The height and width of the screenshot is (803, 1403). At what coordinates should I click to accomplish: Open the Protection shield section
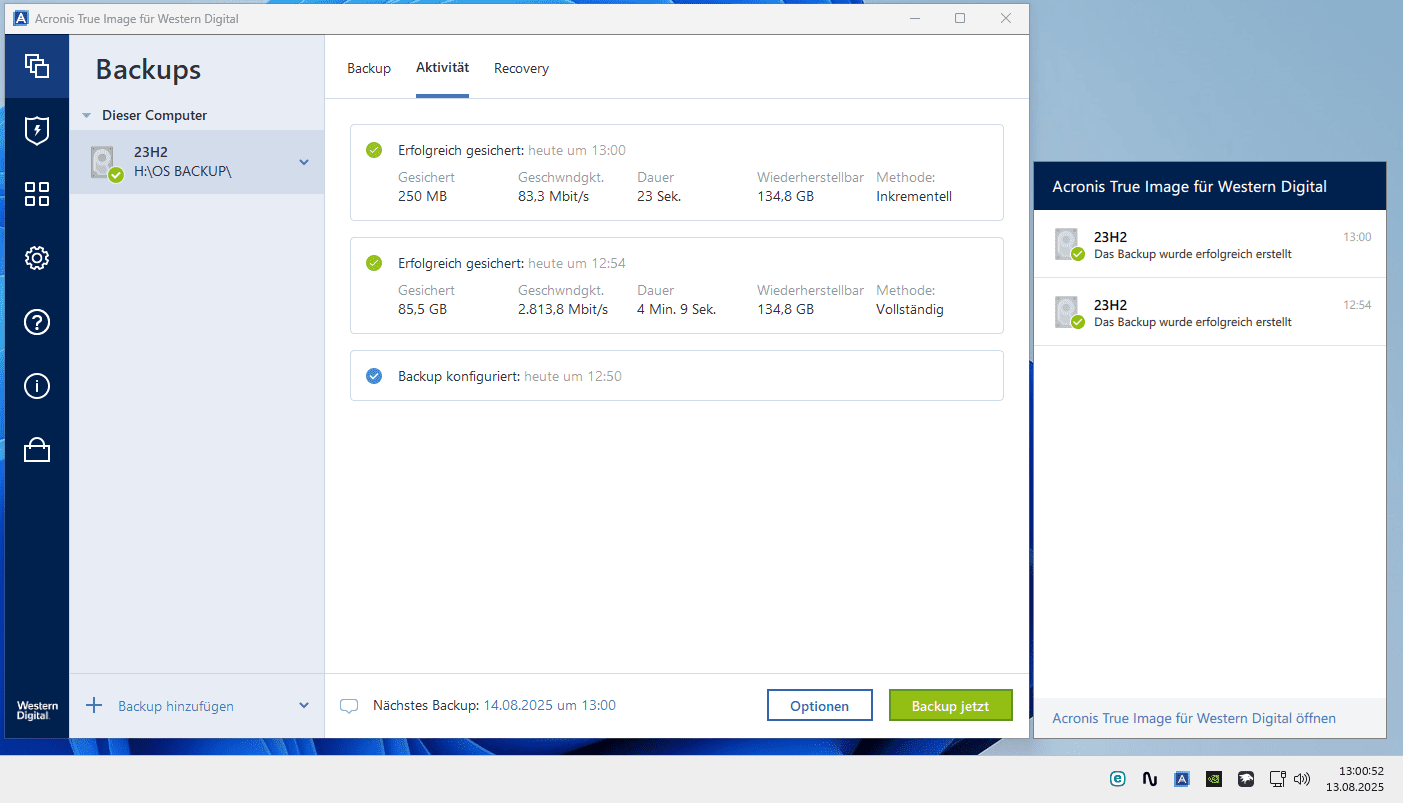[x=37, y=130]
